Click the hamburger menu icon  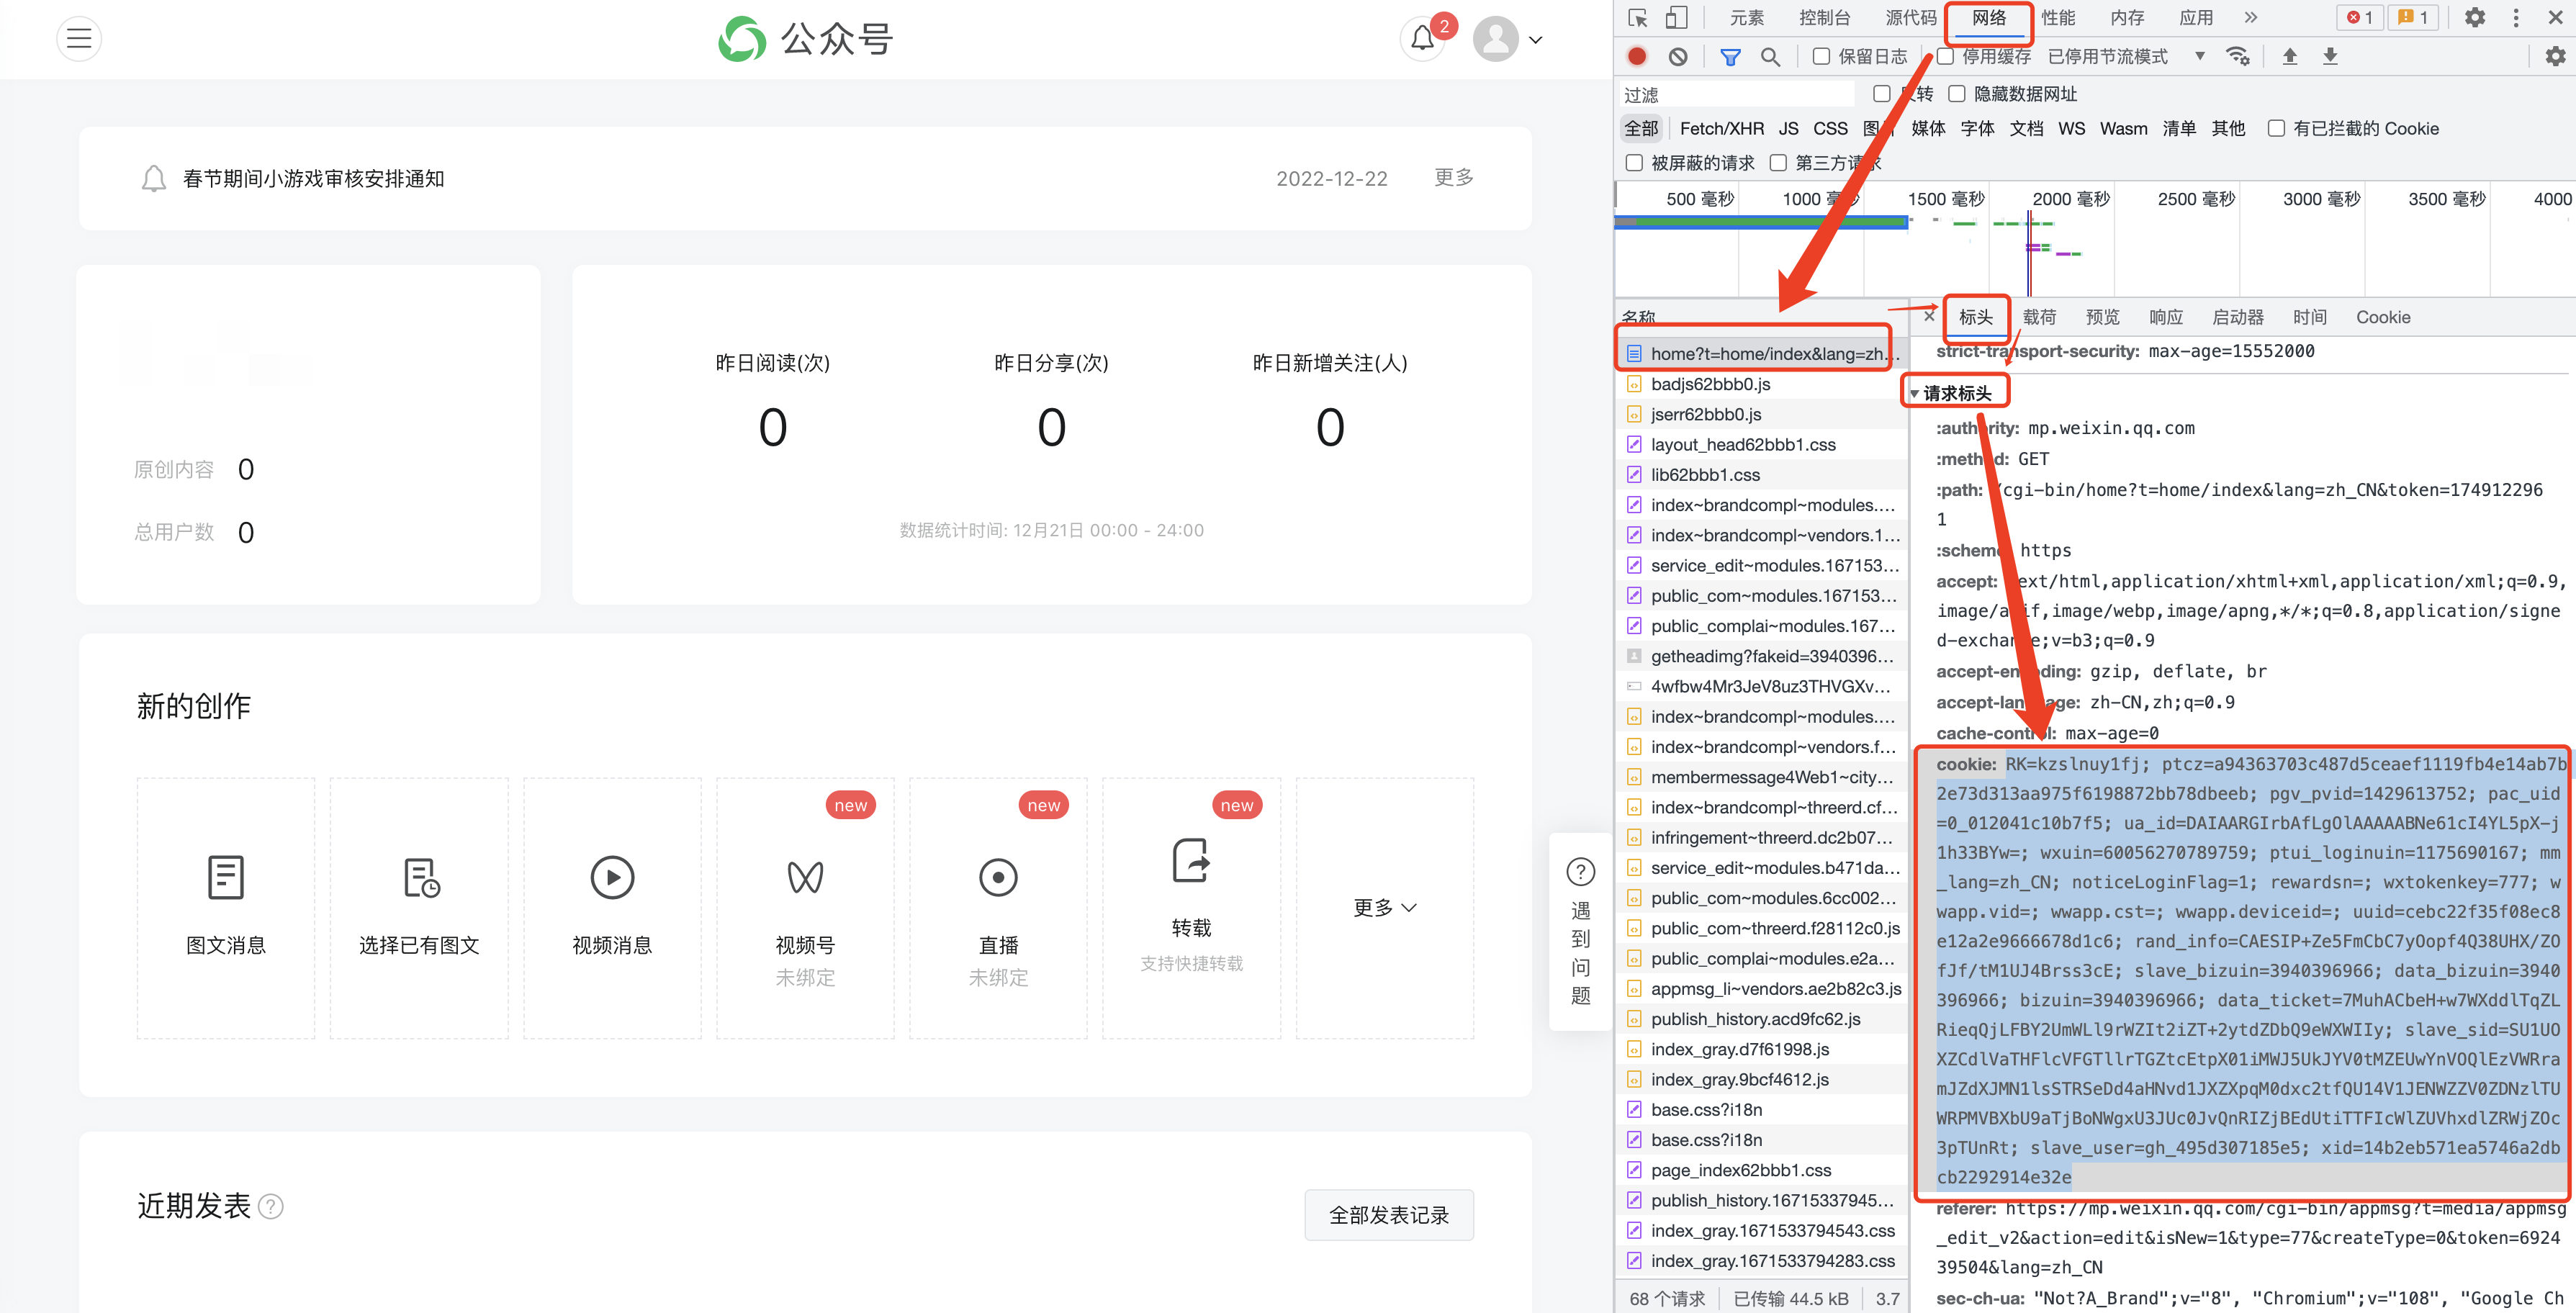(x=79, y=39)
